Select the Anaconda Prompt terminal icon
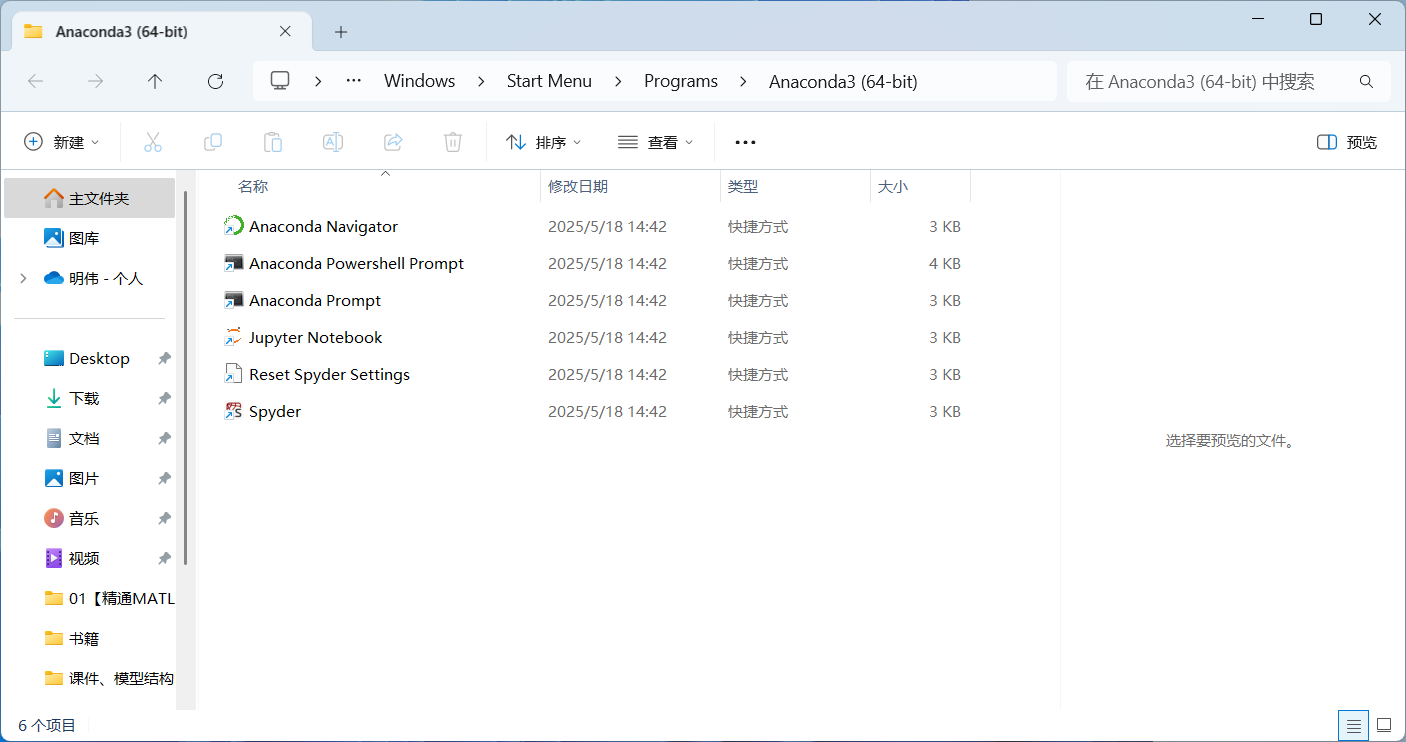Image resolution: width=1406 pixels, height=742 pixels. (233, 300)
